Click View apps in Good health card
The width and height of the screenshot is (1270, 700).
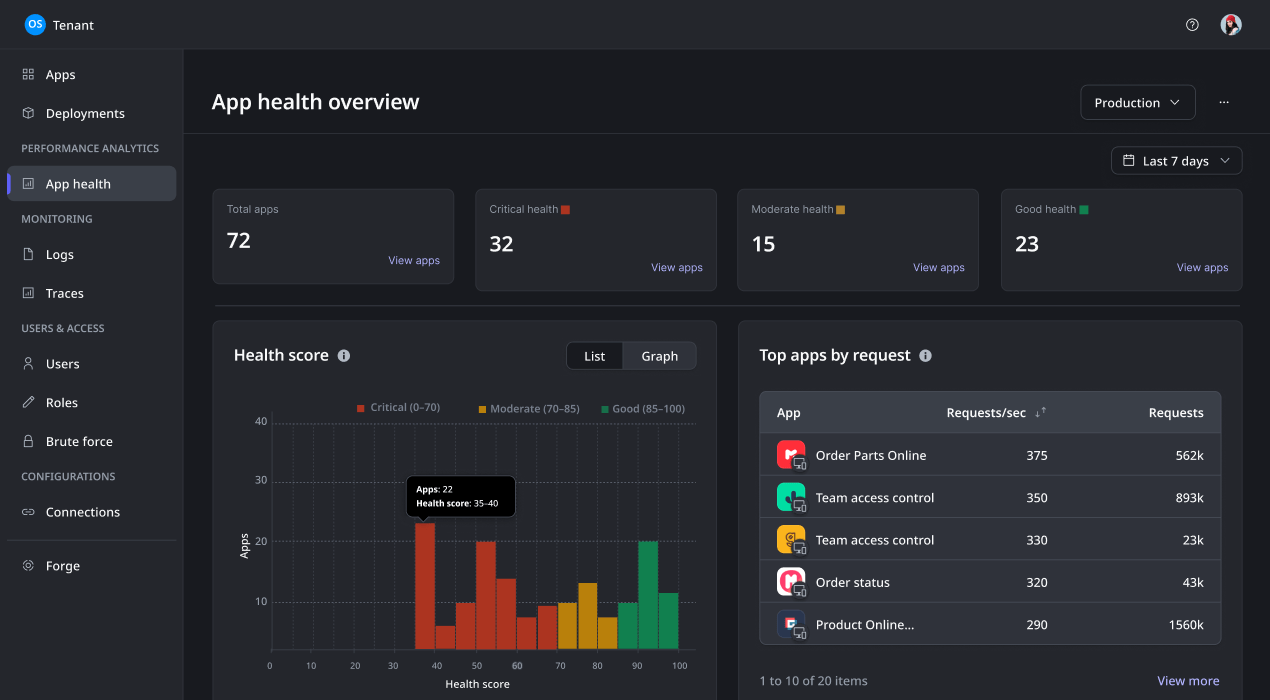coord(1202,267)
